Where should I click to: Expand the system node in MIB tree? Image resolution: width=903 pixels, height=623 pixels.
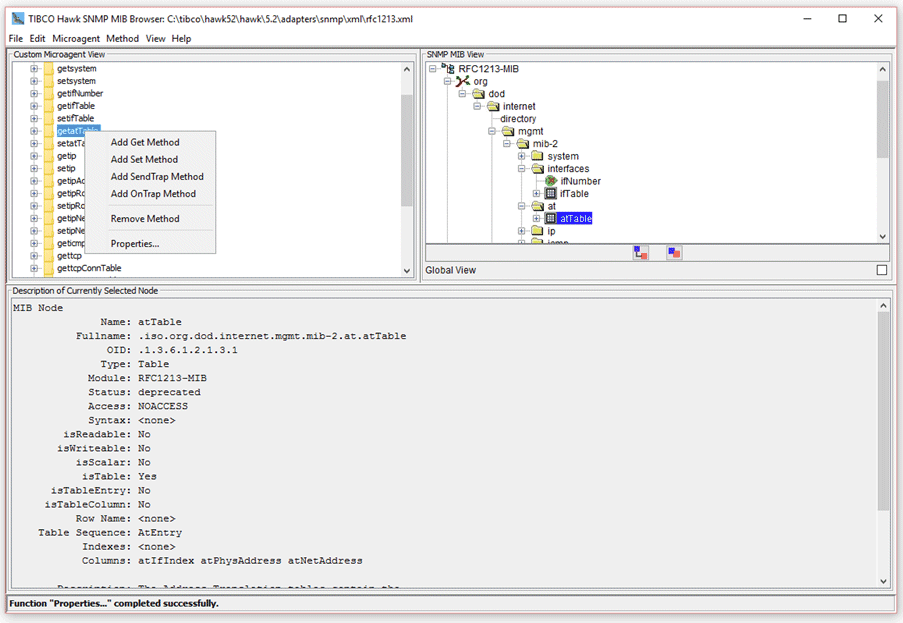(522, 156)
